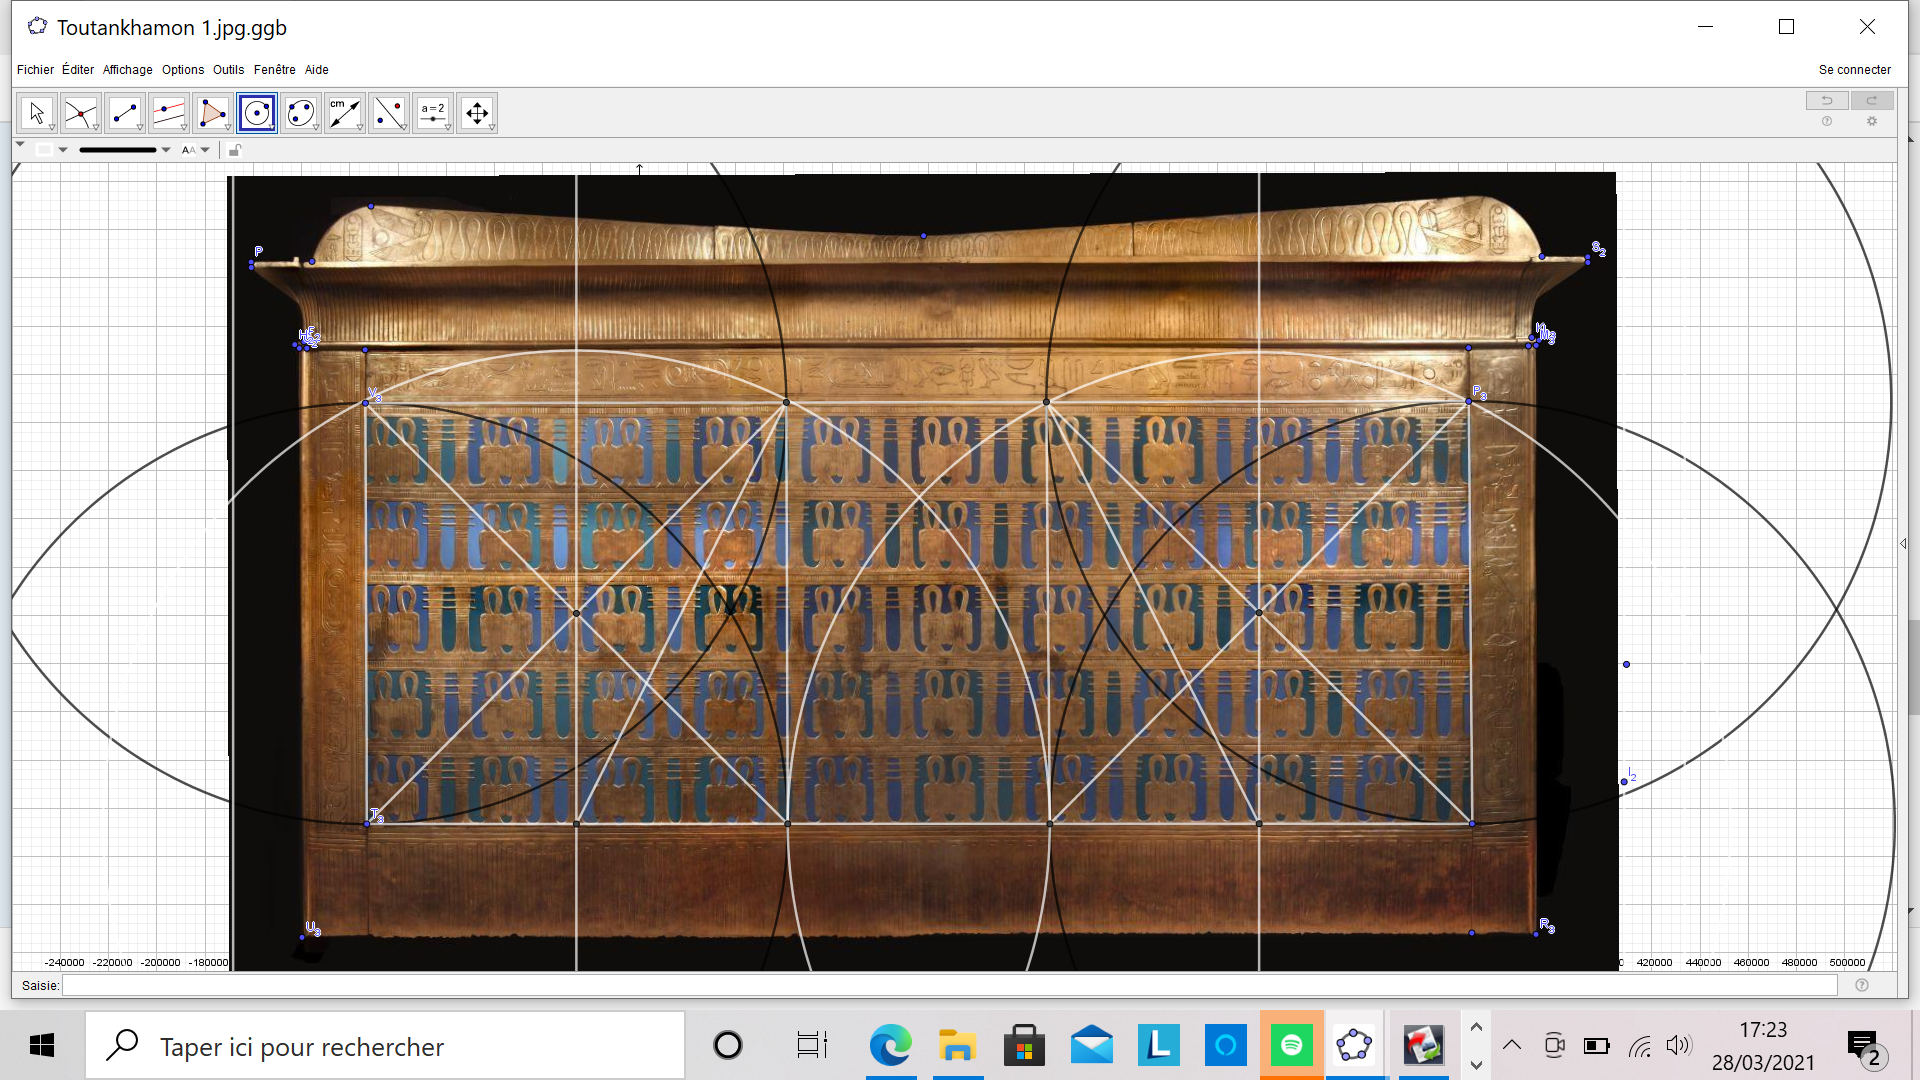Toggle the lock object padlock
This screenshot has height=1080, width=1920.
click(235, 150)
